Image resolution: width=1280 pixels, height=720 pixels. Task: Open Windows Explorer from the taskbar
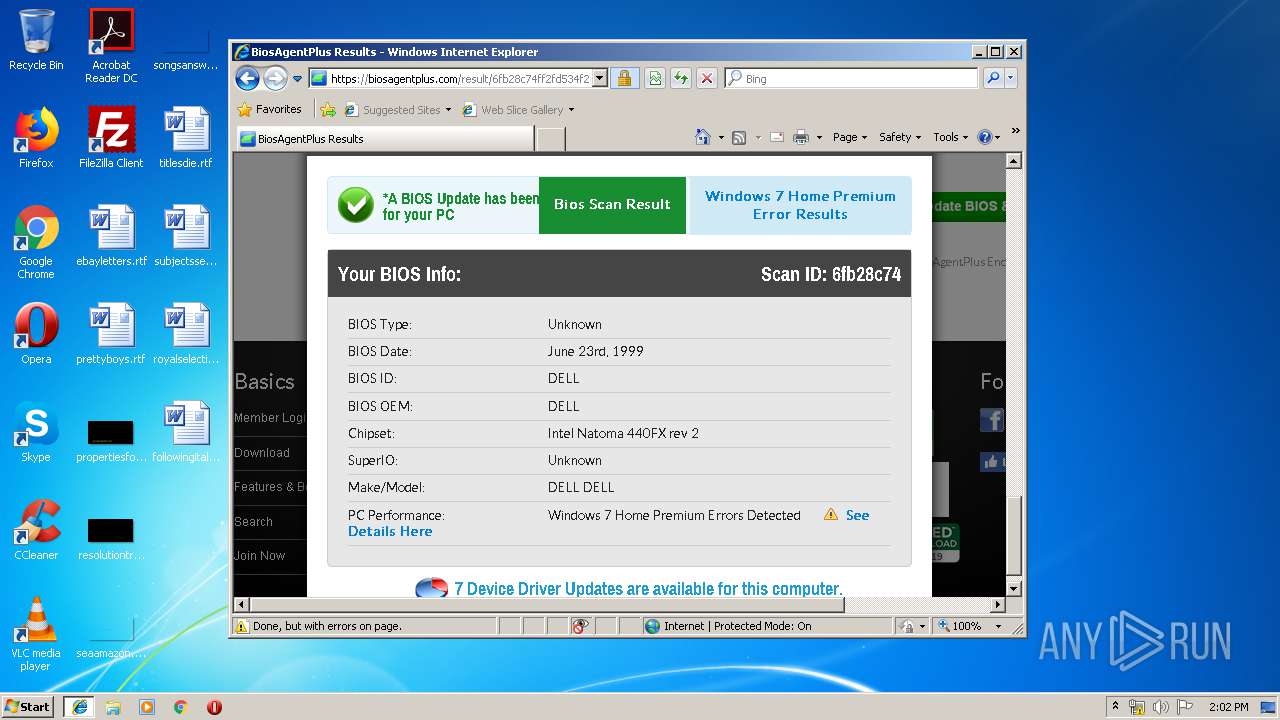click(x=113, y=707)
